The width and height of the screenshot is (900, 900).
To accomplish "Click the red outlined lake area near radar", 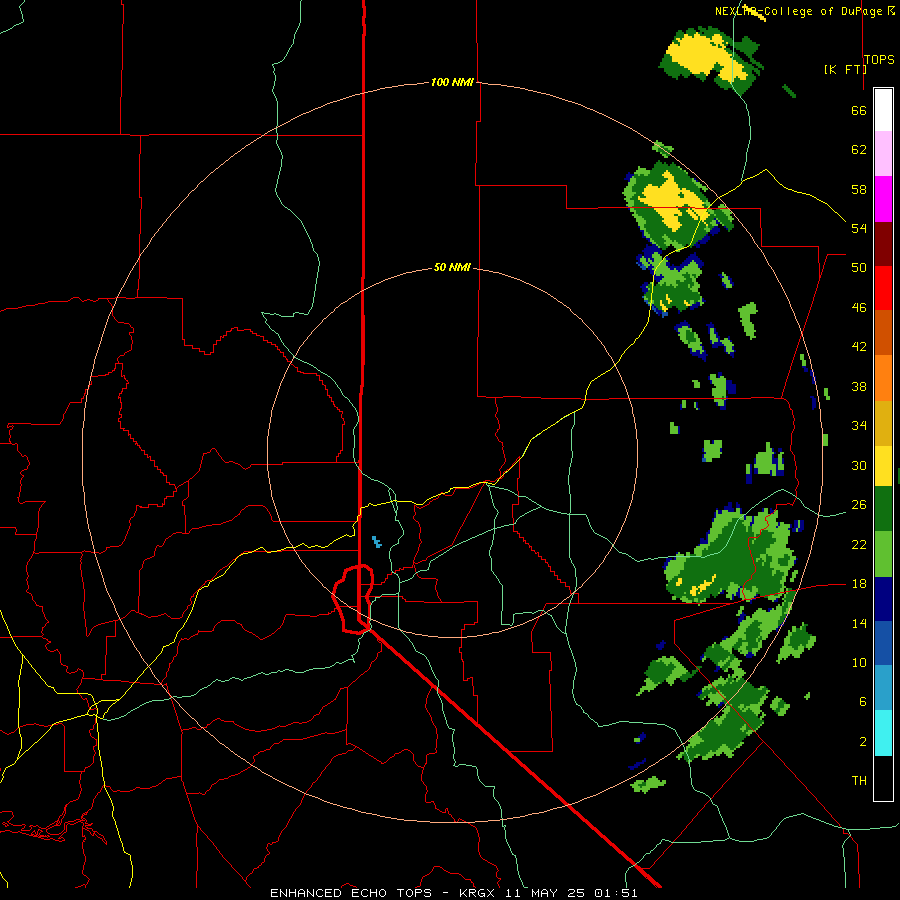I will pos(354,599).
